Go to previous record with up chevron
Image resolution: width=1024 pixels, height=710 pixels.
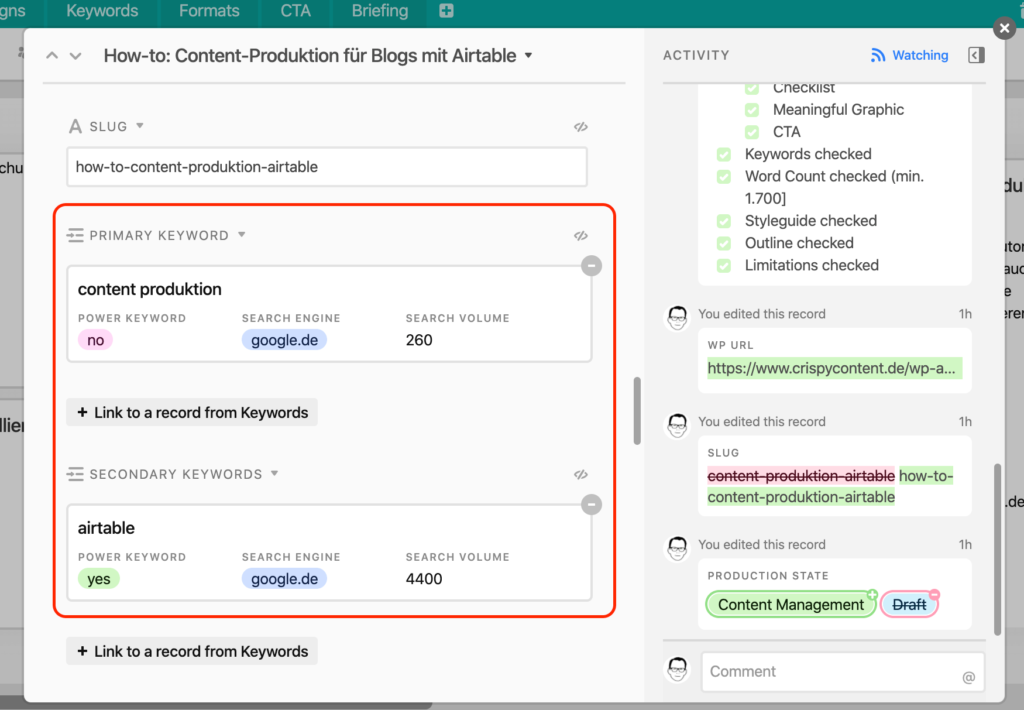coord(52,56)
